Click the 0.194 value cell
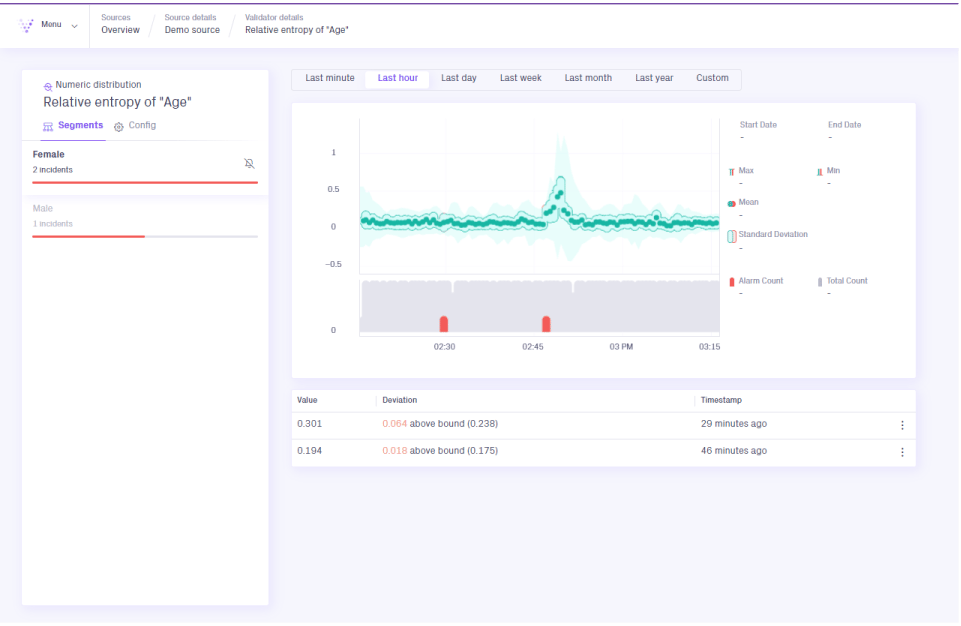The height and width of the screenshot is (626, 961). pos(310,451)
